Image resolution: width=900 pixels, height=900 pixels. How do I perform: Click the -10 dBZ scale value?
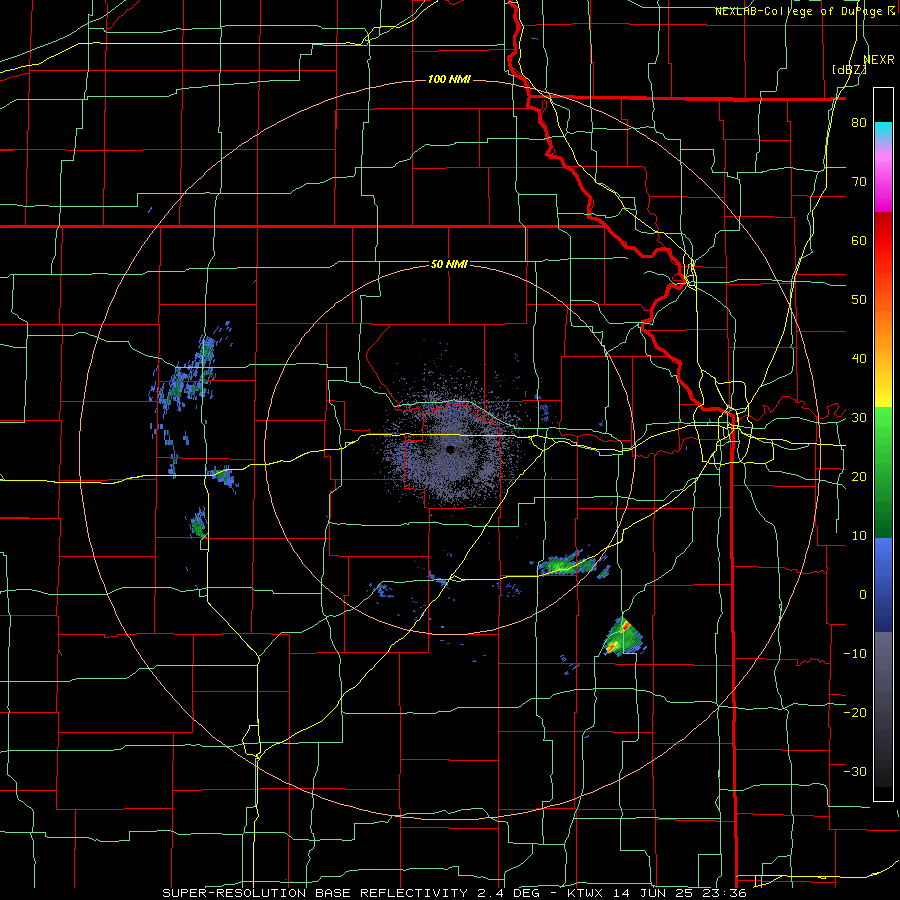[x=855, y=653]
